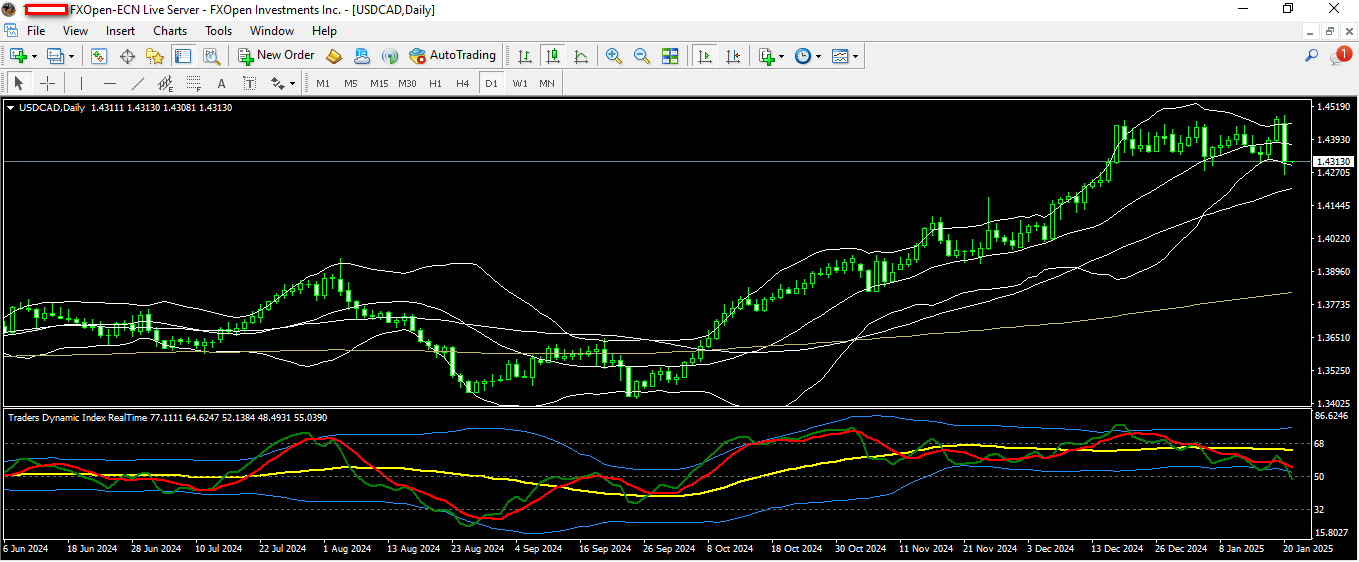
Task: Select the Equidistant Channel tool
Action: click(x=165, y=83)
